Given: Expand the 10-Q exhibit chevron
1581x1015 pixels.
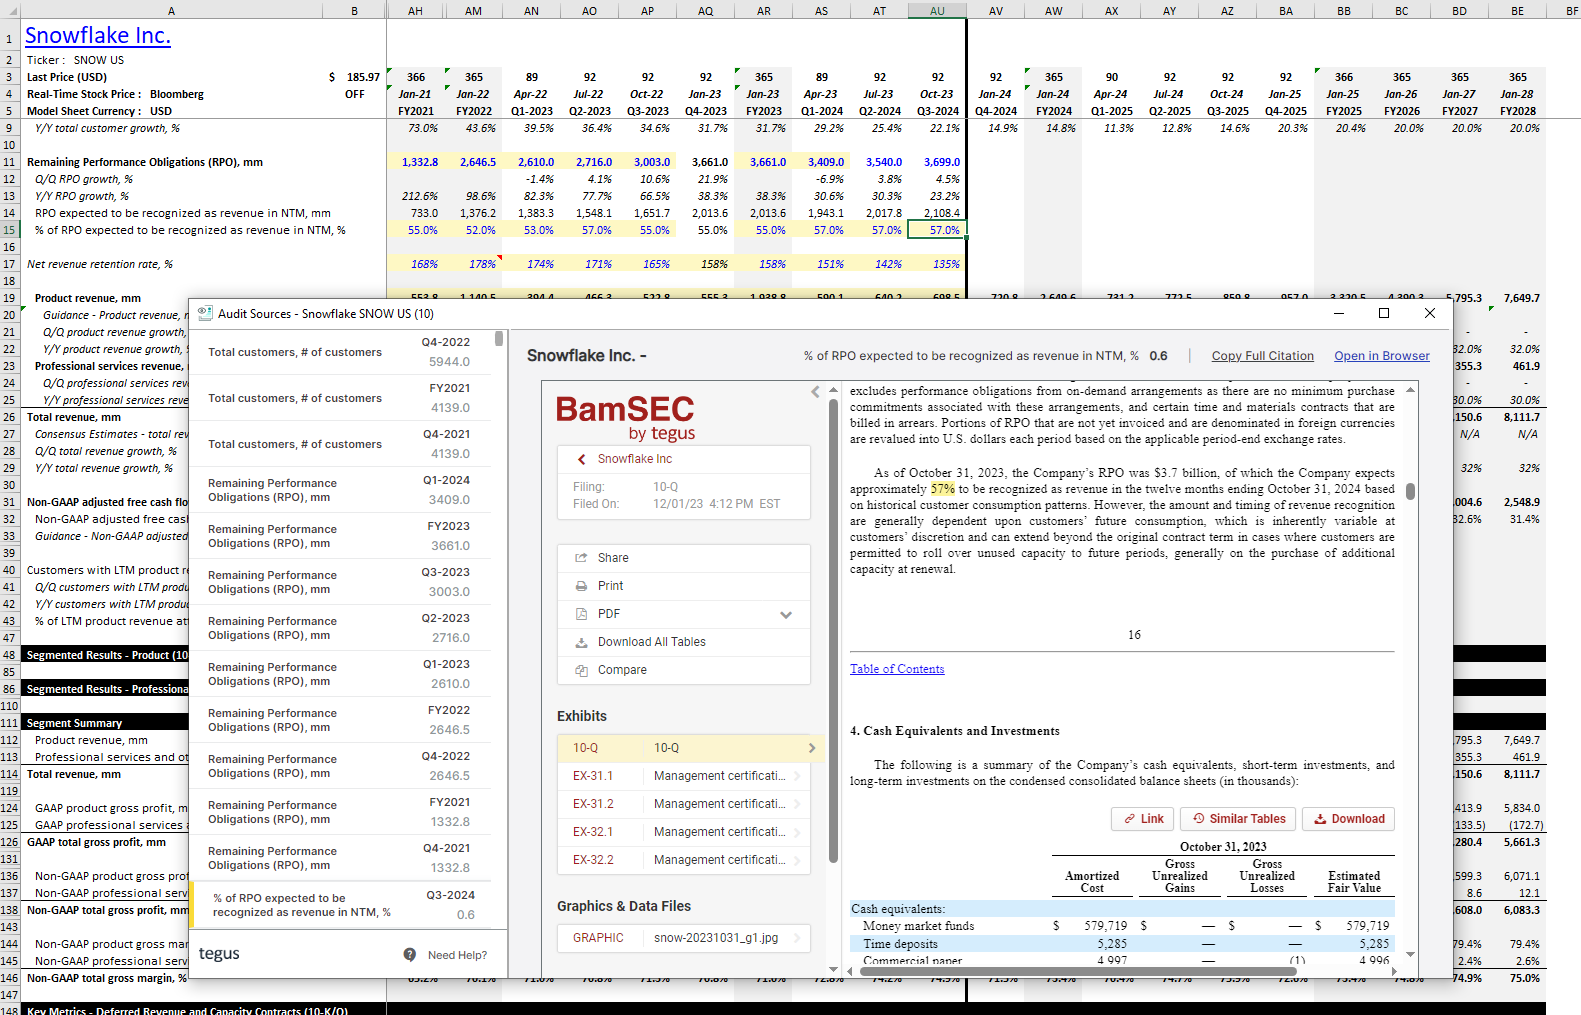Looking at the screenshot, I should (812, 748).
